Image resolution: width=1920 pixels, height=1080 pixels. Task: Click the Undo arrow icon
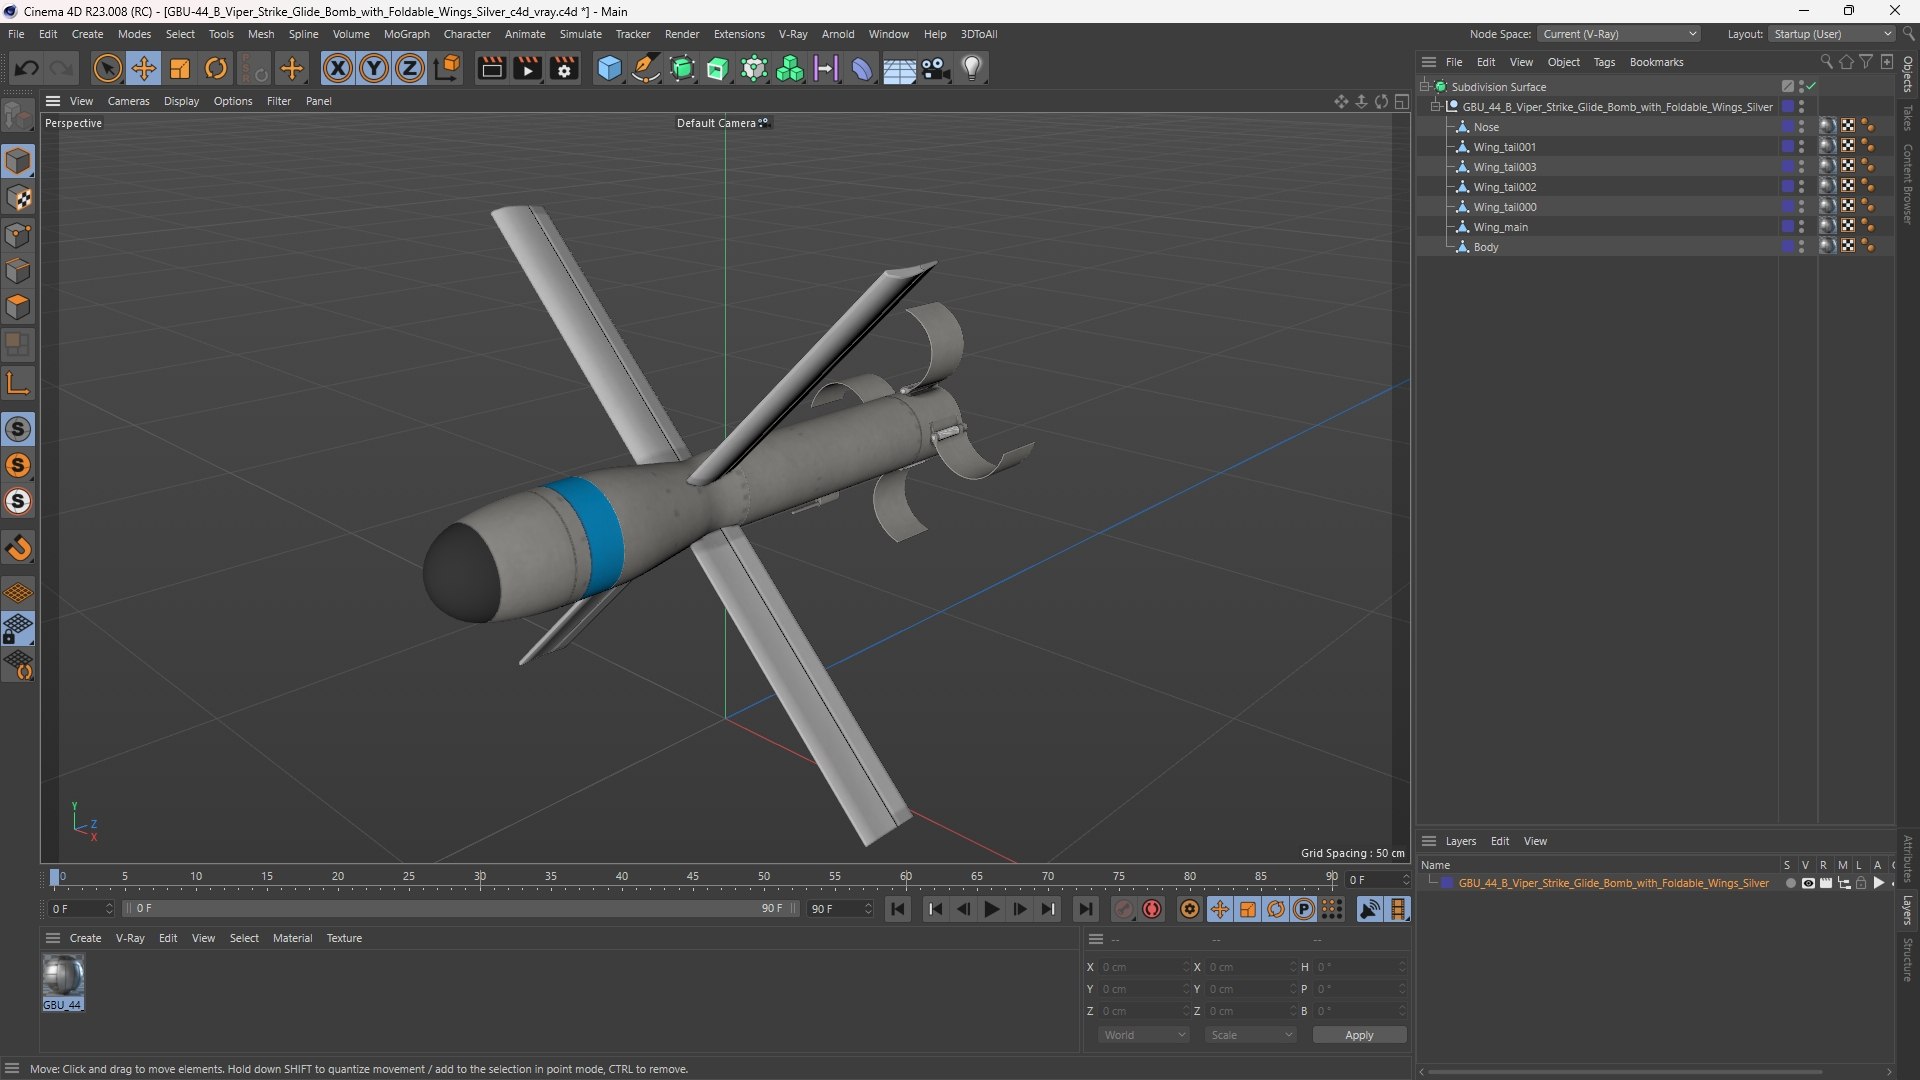(27, 68)
